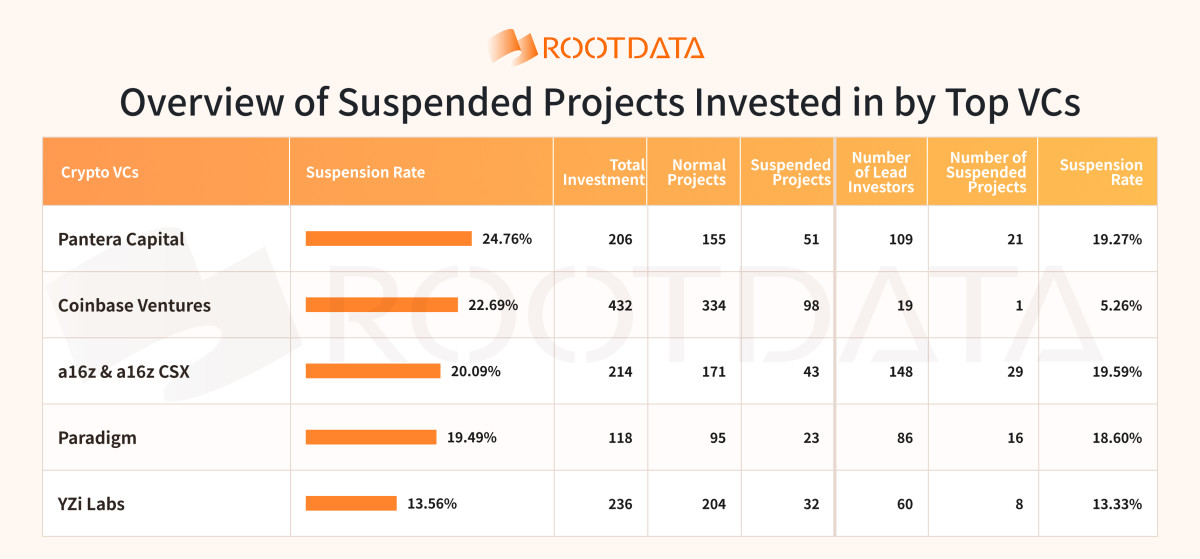Click the RootData flag logo icon
This screenshot has height=559, width=1200.
click(x=513, y=46)
